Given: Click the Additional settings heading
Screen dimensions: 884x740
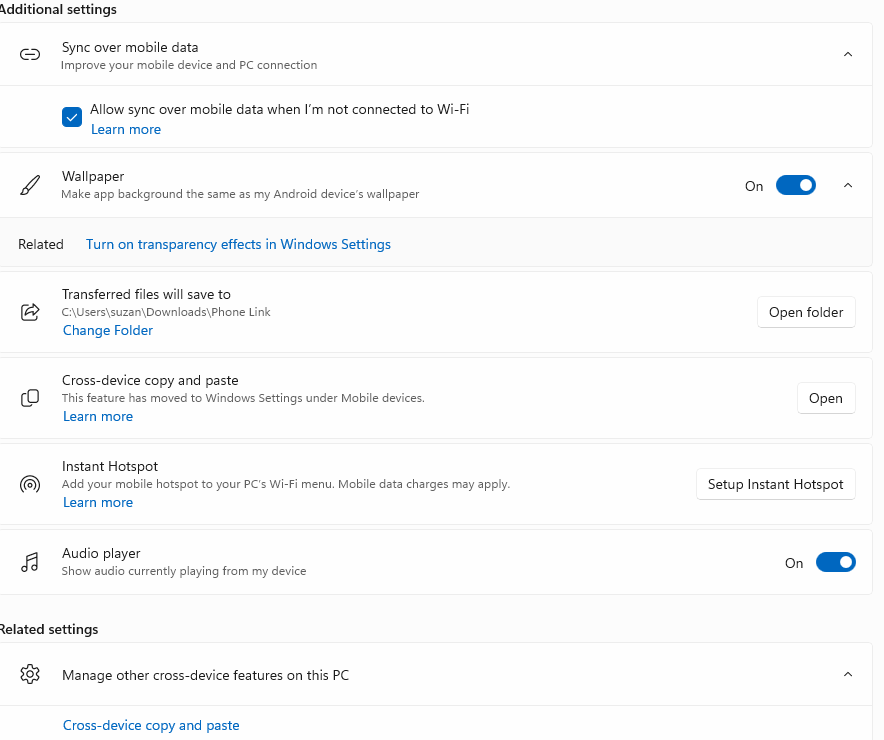Looking at the screenshot, I should click(58, 10).
